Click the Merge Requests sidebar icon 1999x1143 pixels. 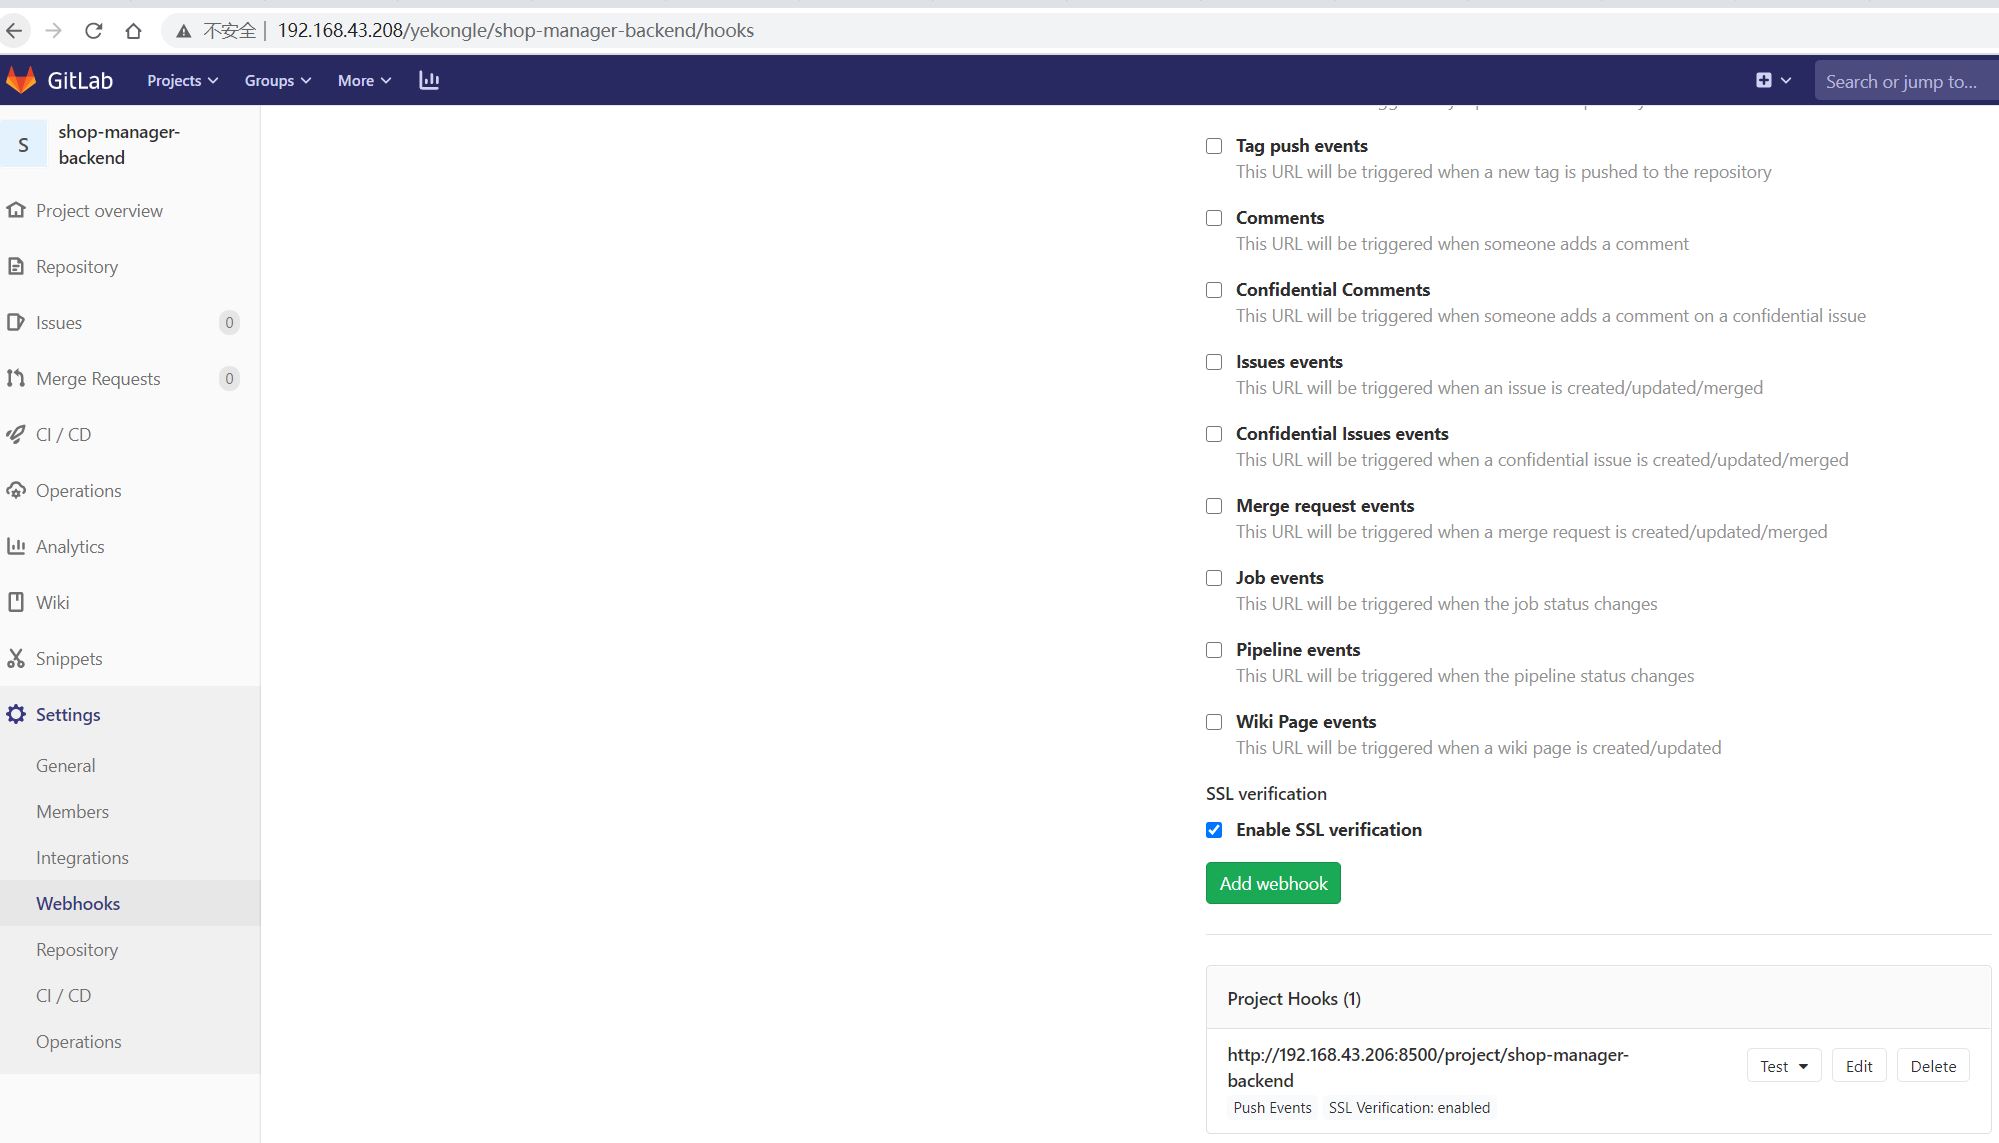(16, 379)
